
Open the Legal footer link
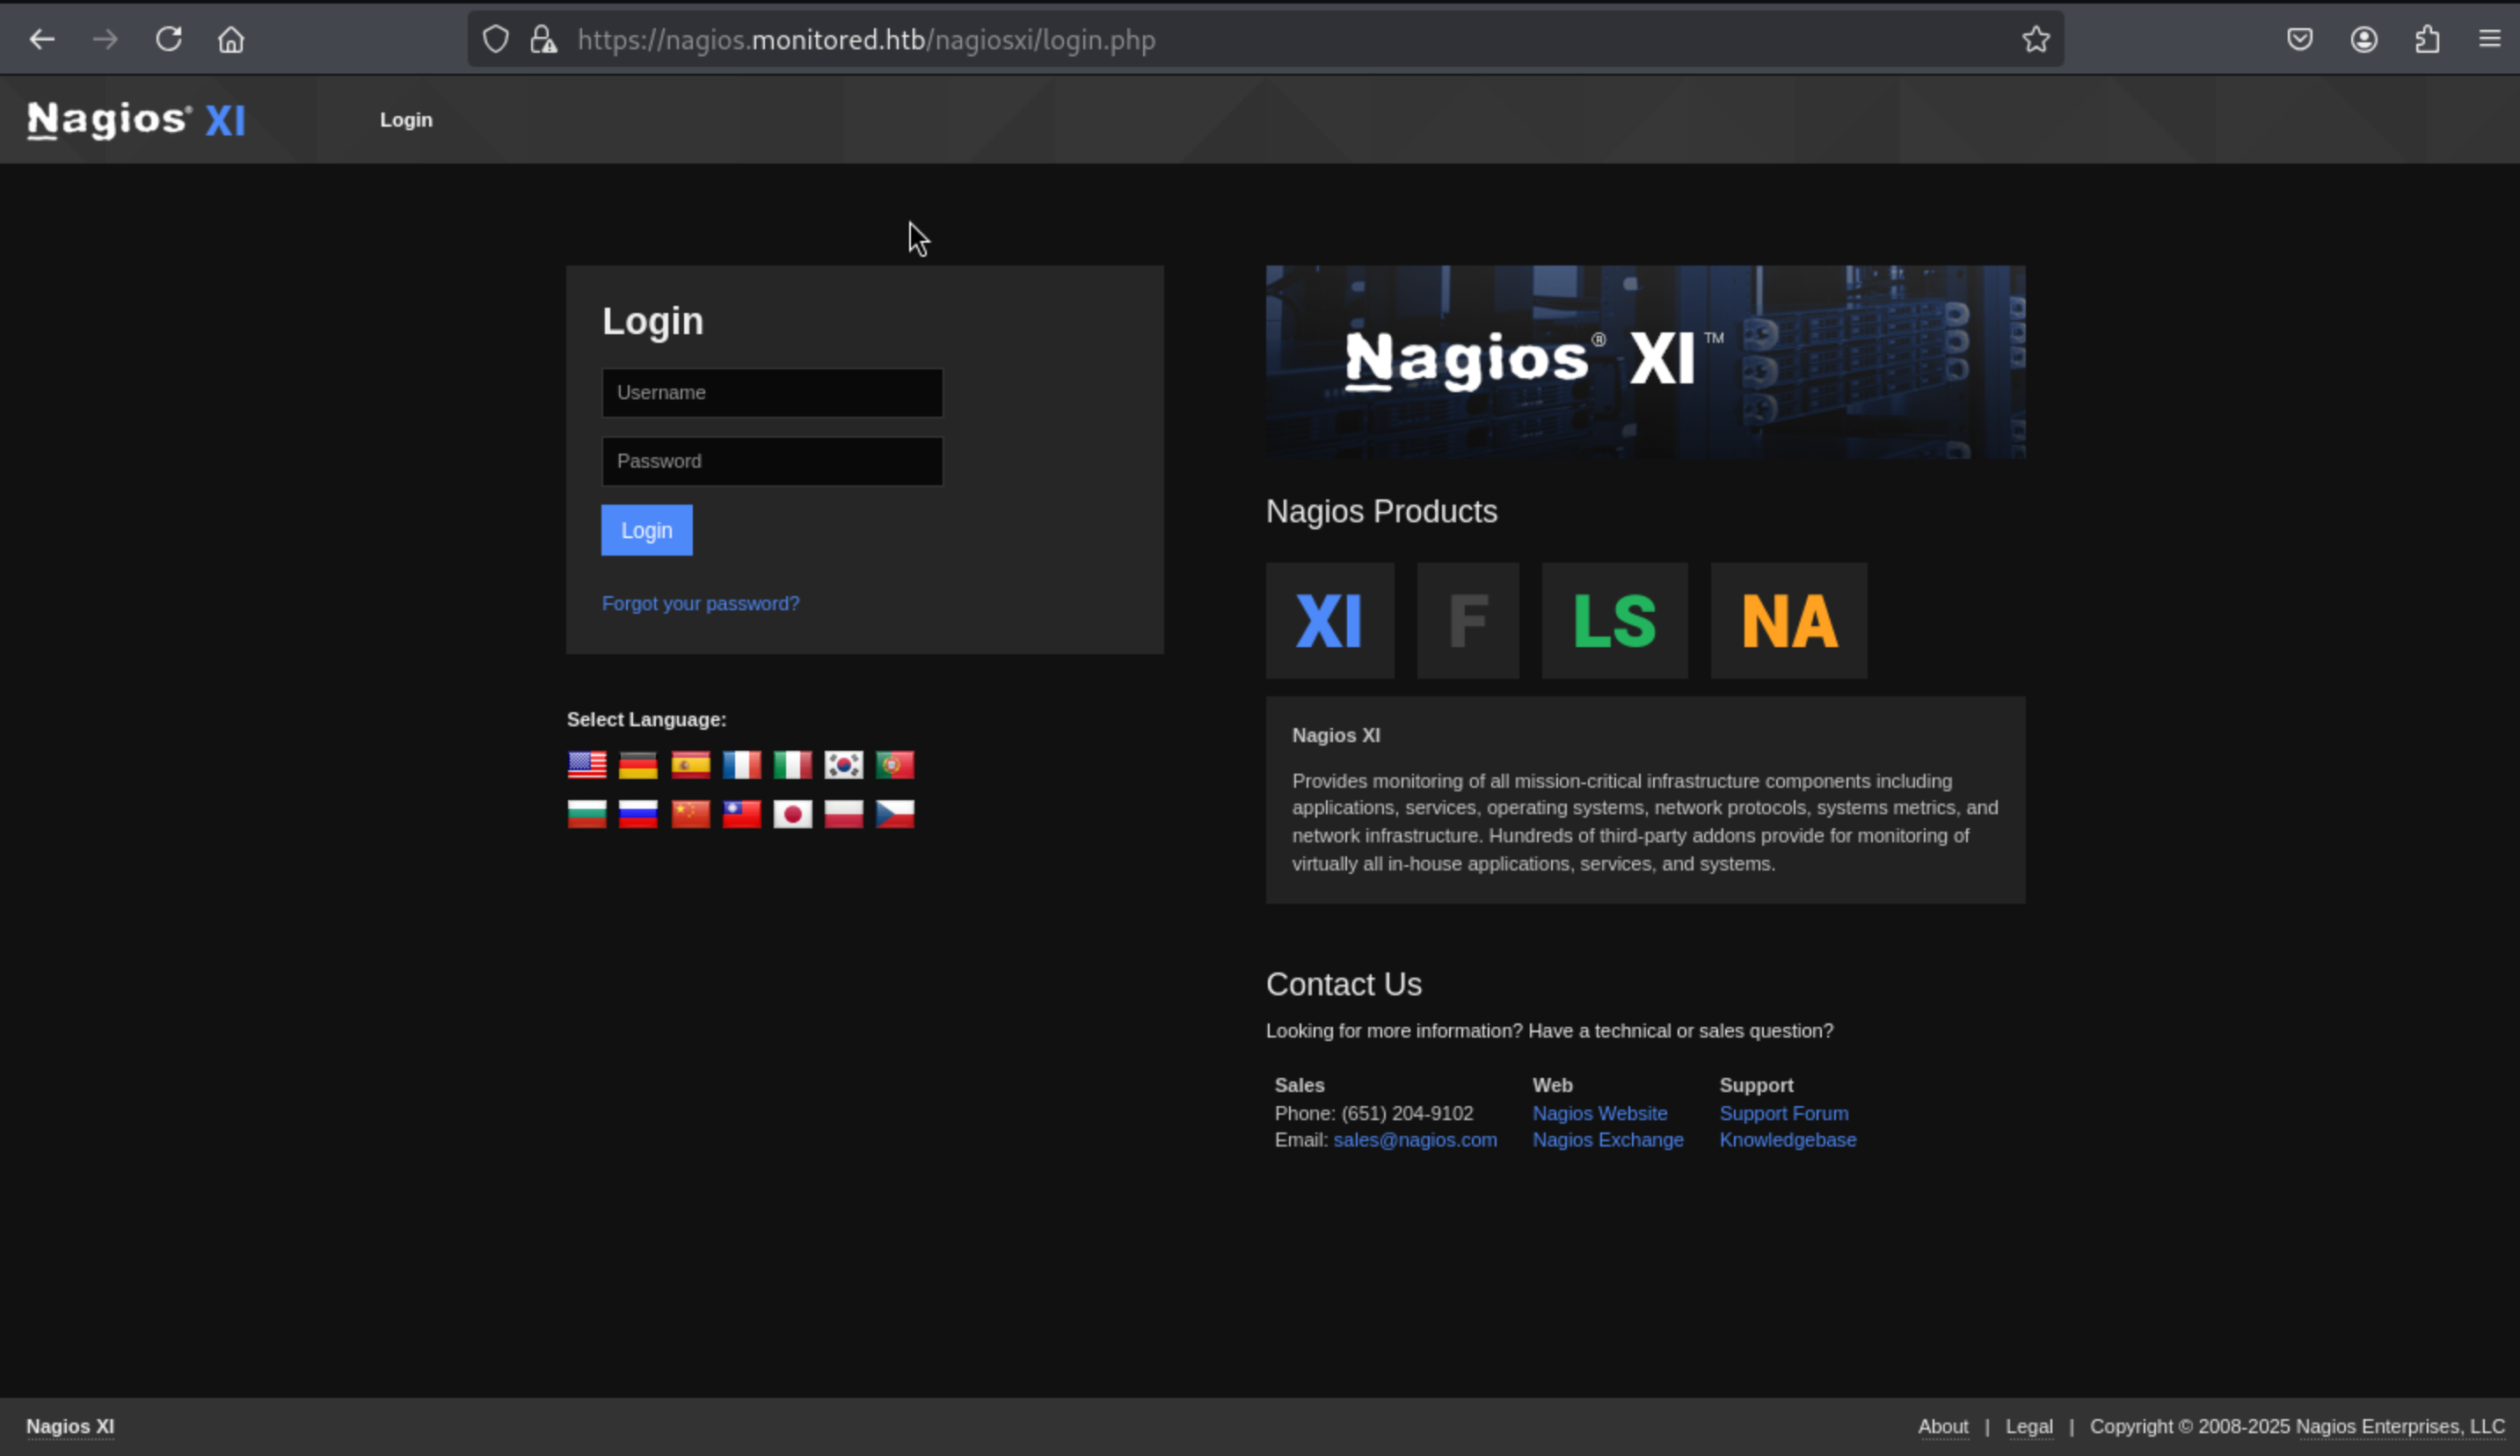(x=2029, y=1427)
